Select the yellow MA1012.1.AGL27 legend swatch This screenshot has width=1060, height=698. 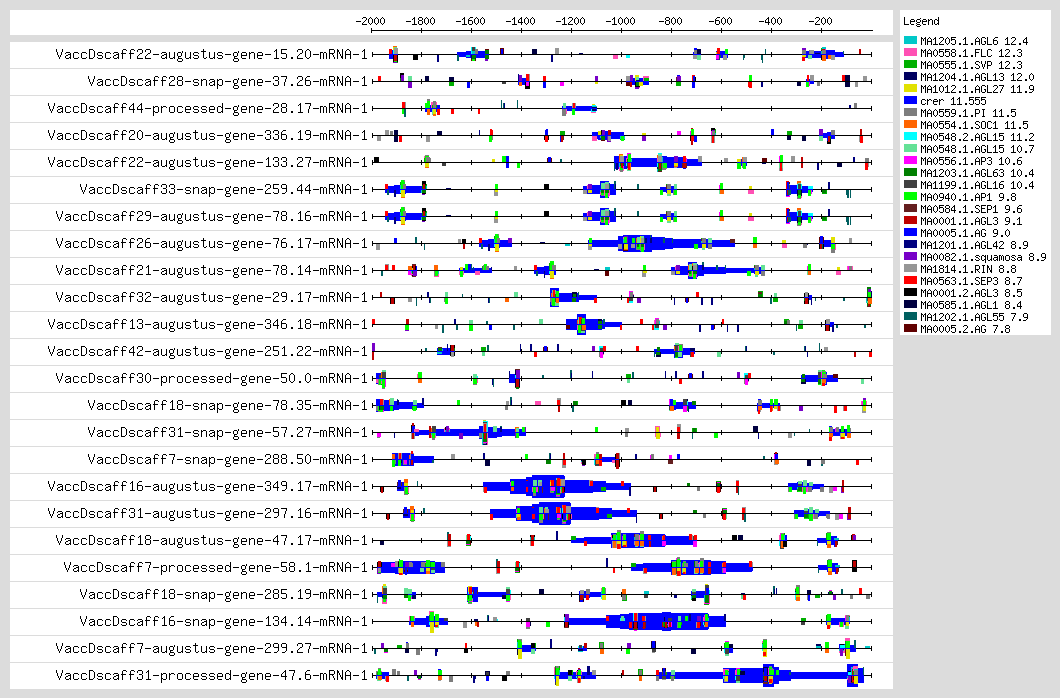click(910, 89)
